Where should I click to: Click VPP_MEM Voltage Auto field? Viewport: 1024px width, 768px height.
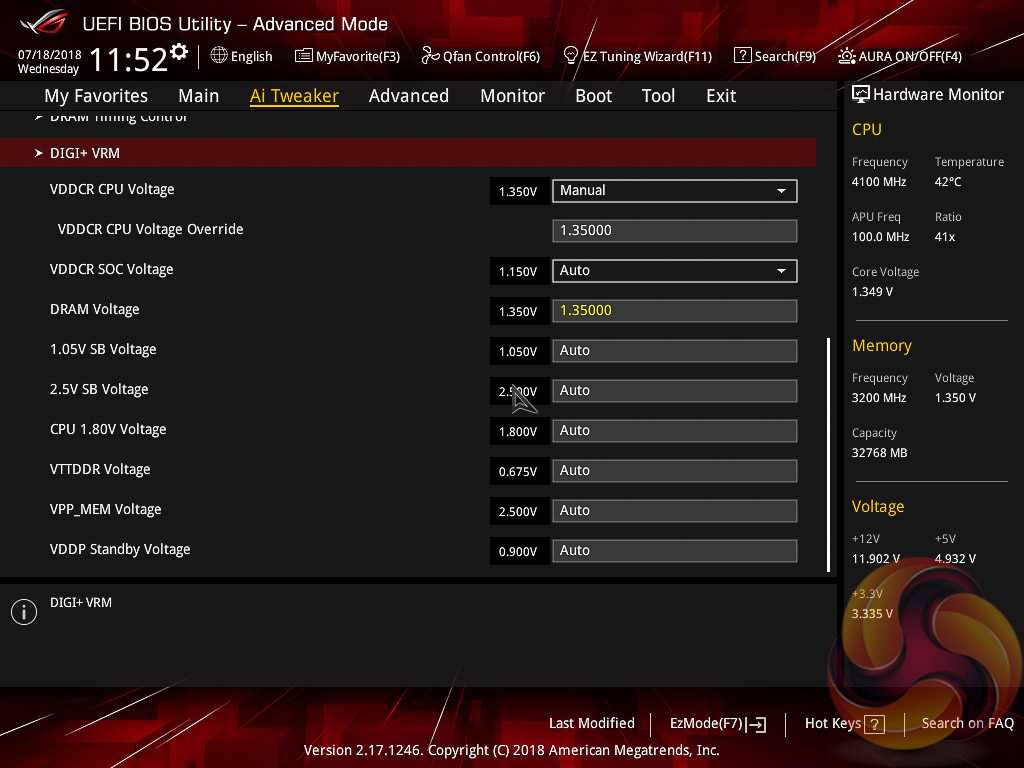(675, 511)
